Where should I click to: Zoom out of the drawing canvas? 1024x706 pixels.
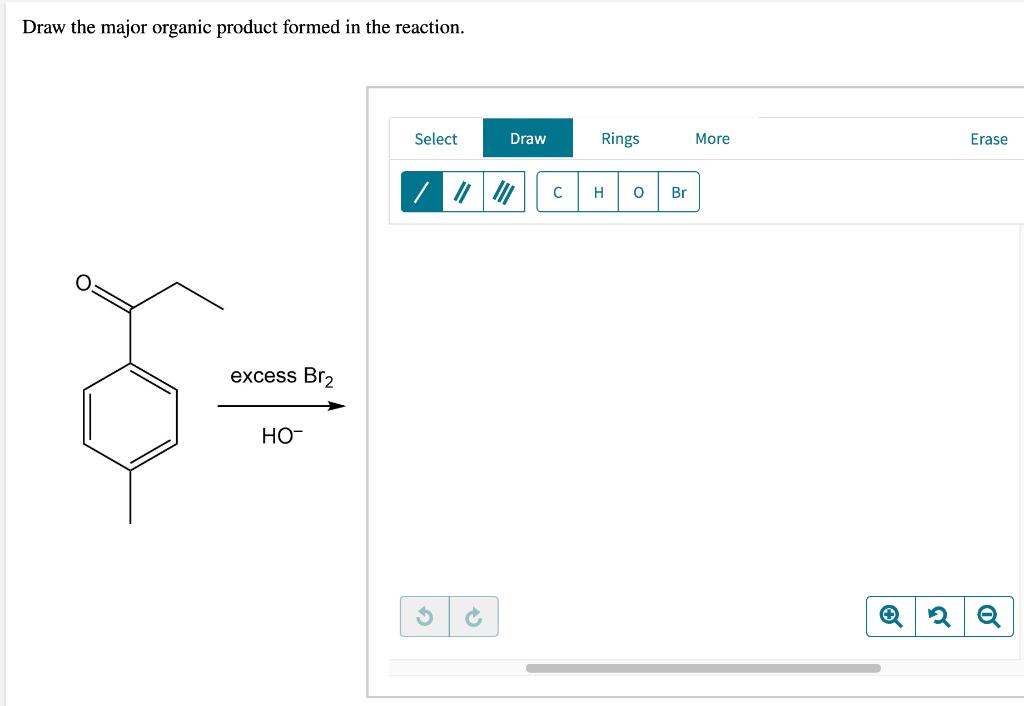(989, 617)
